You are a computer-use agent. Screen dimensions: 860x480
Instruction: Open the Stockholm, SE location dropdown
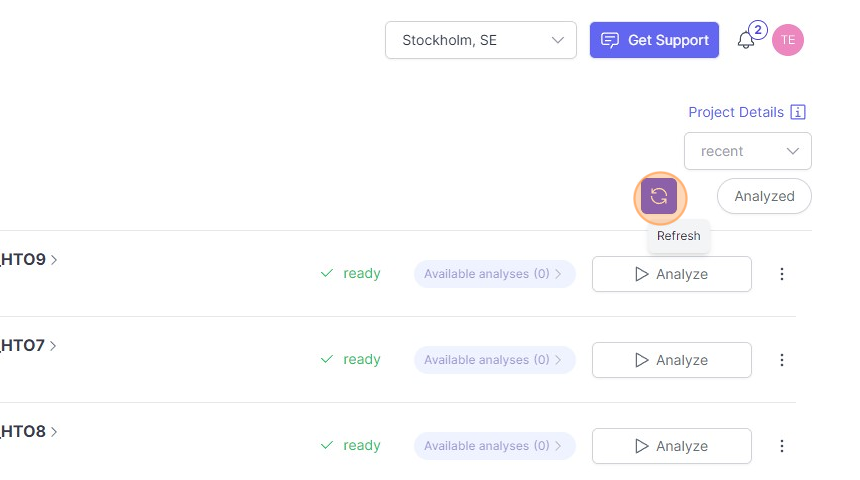tap(481, 40)
